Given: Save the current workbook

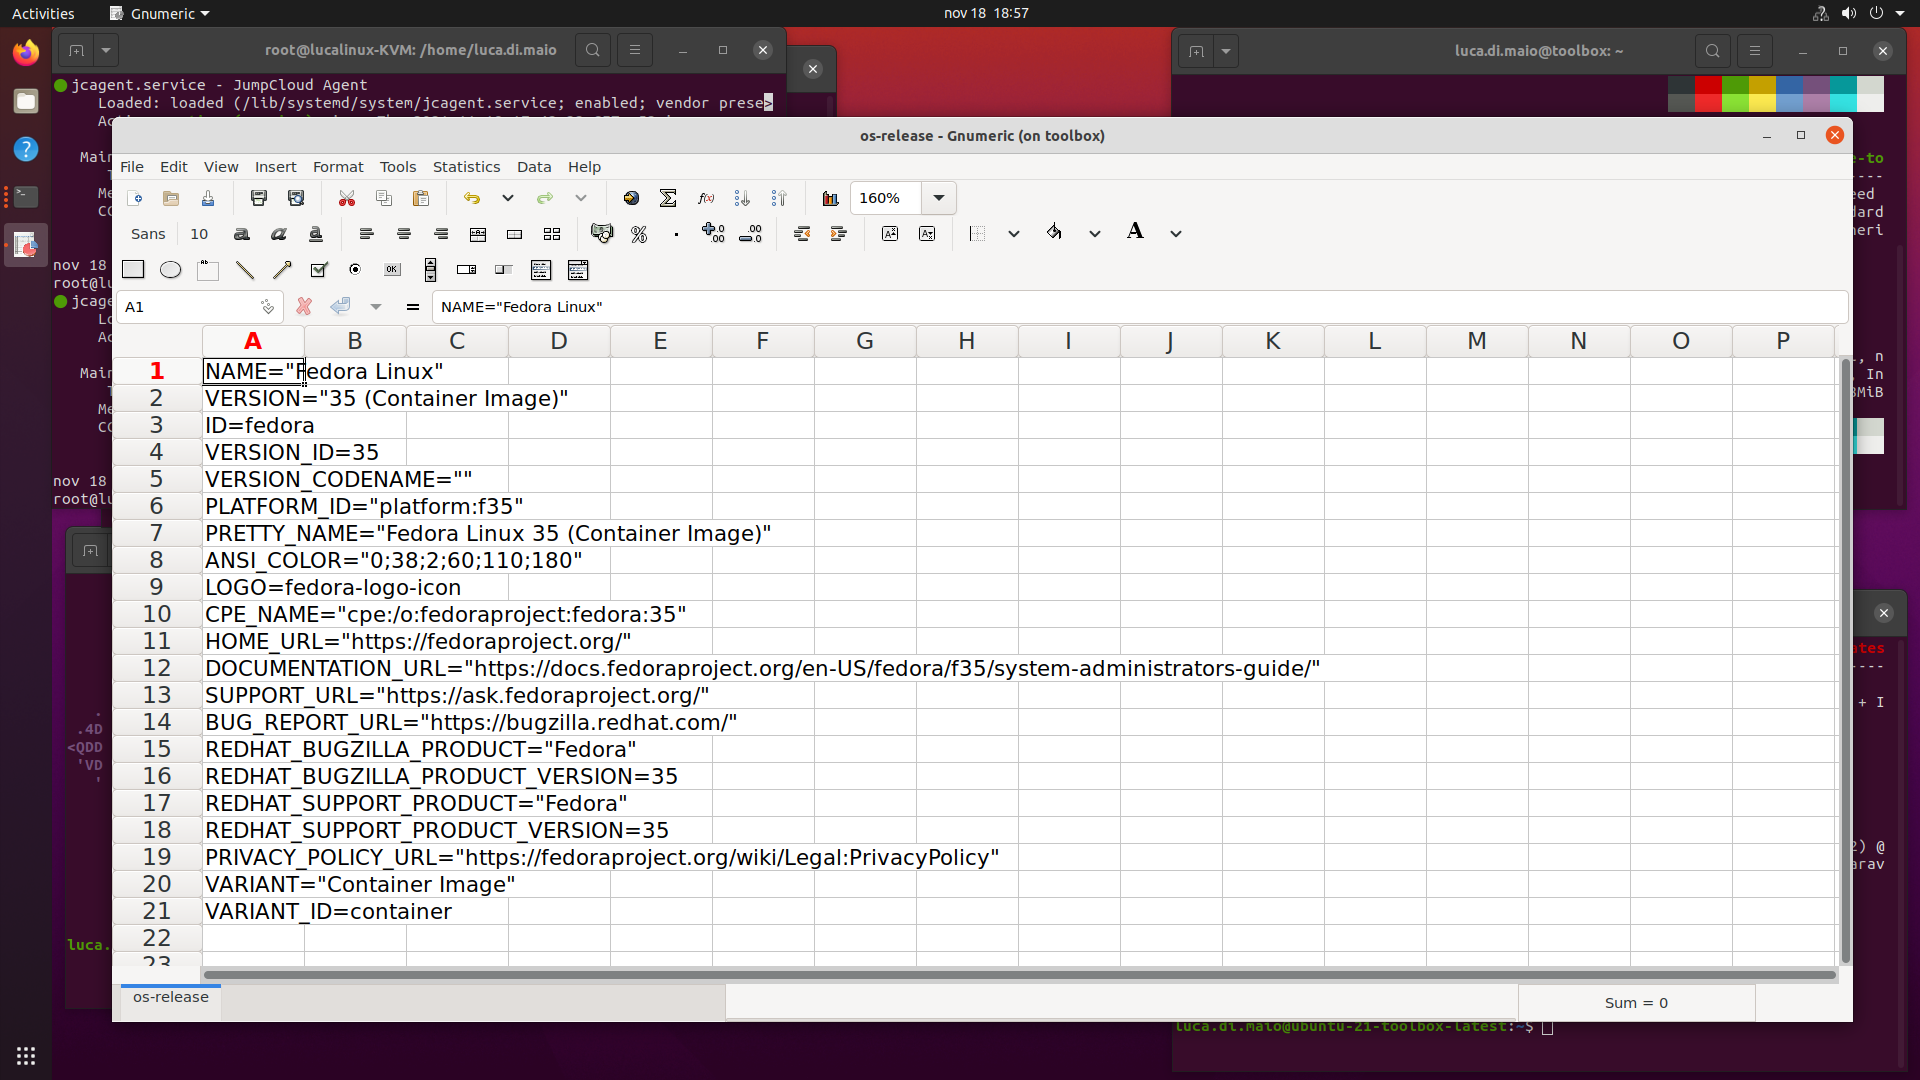Looking at the screenshot, I should point(208,198).
